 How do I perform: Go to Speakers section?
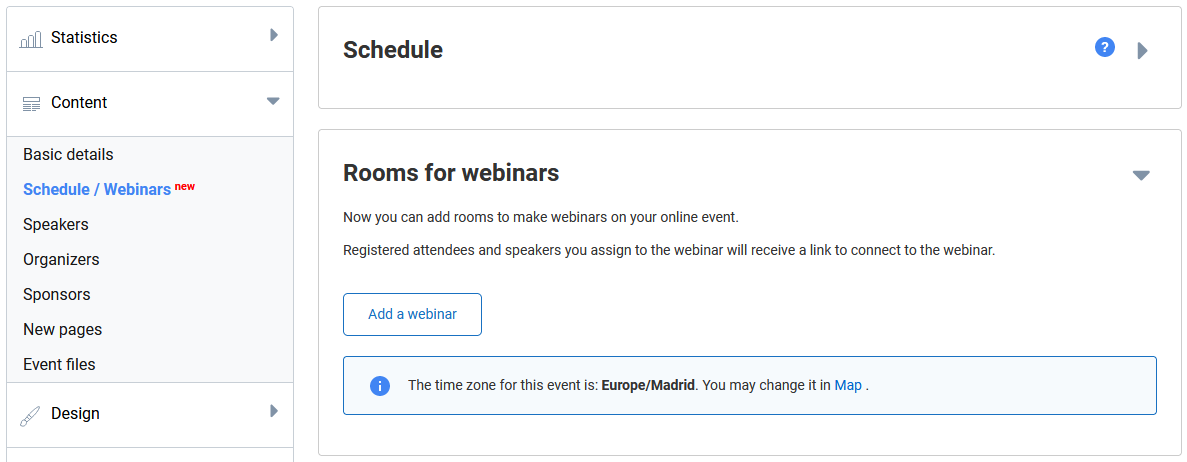click(56, 225)
